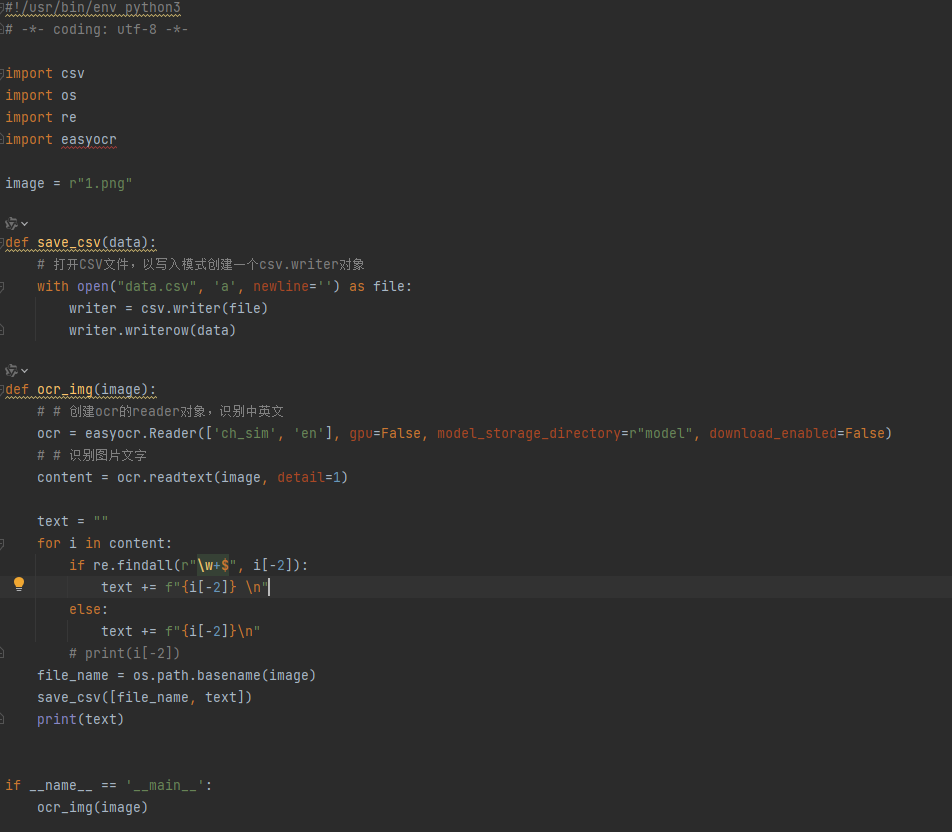Click the text = "" assignment line
Screen dimensions: 952x832
(73, 521)
